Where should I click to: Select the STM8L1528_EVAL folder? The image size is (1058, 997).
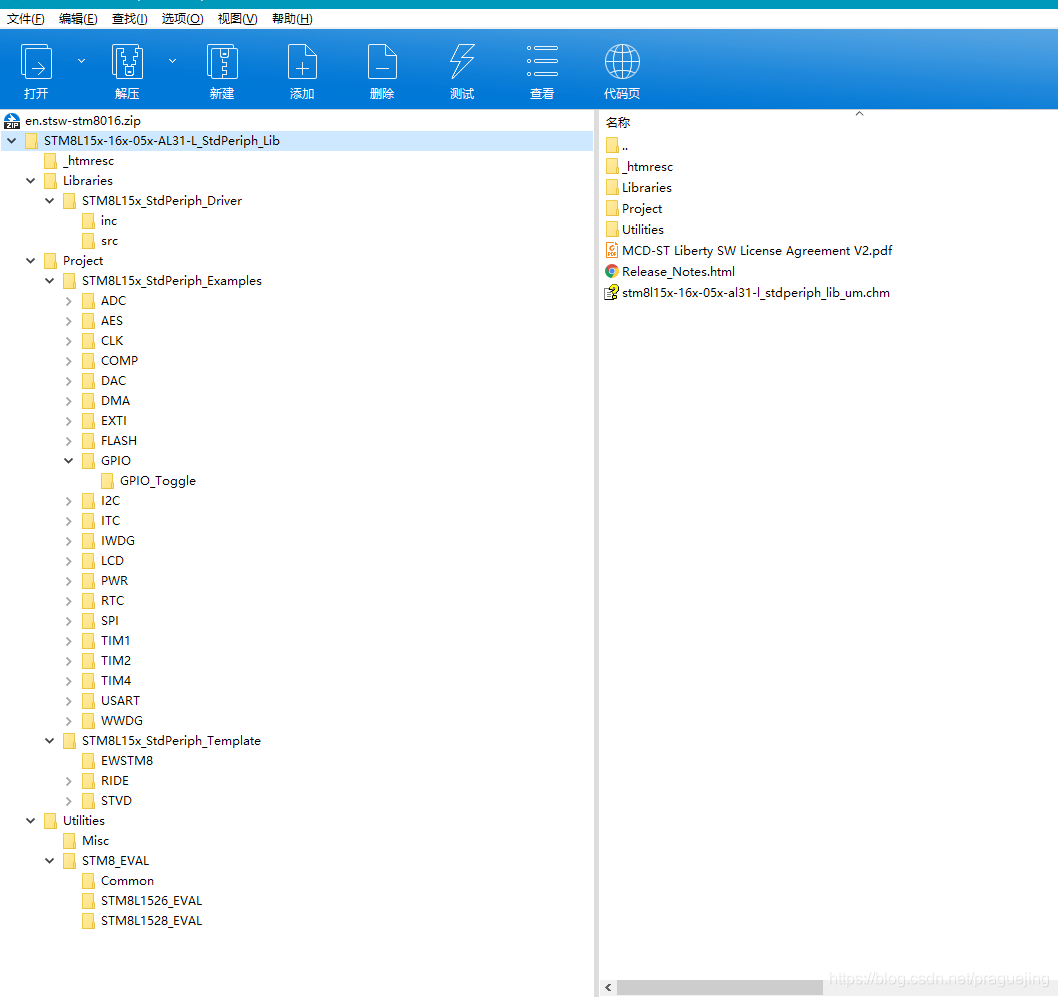tap(151, 921)
